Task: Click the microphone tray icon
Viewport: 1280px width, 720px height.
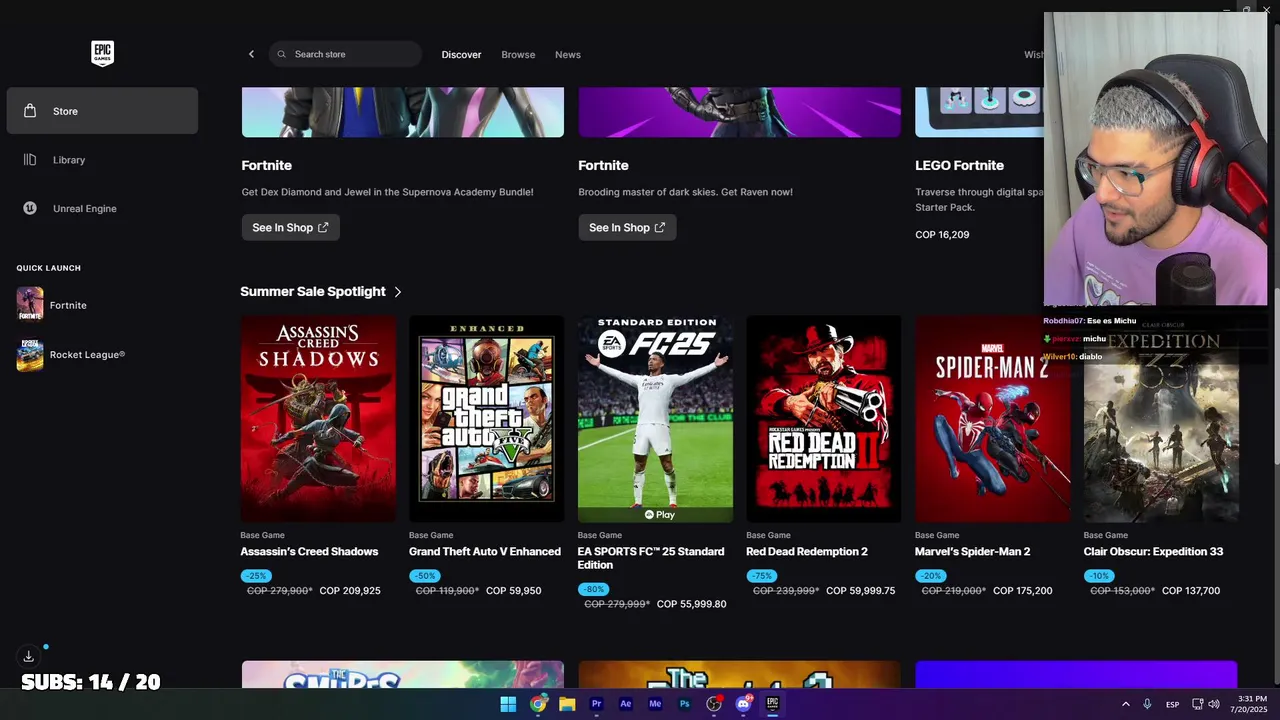Action: [1147, 704]
